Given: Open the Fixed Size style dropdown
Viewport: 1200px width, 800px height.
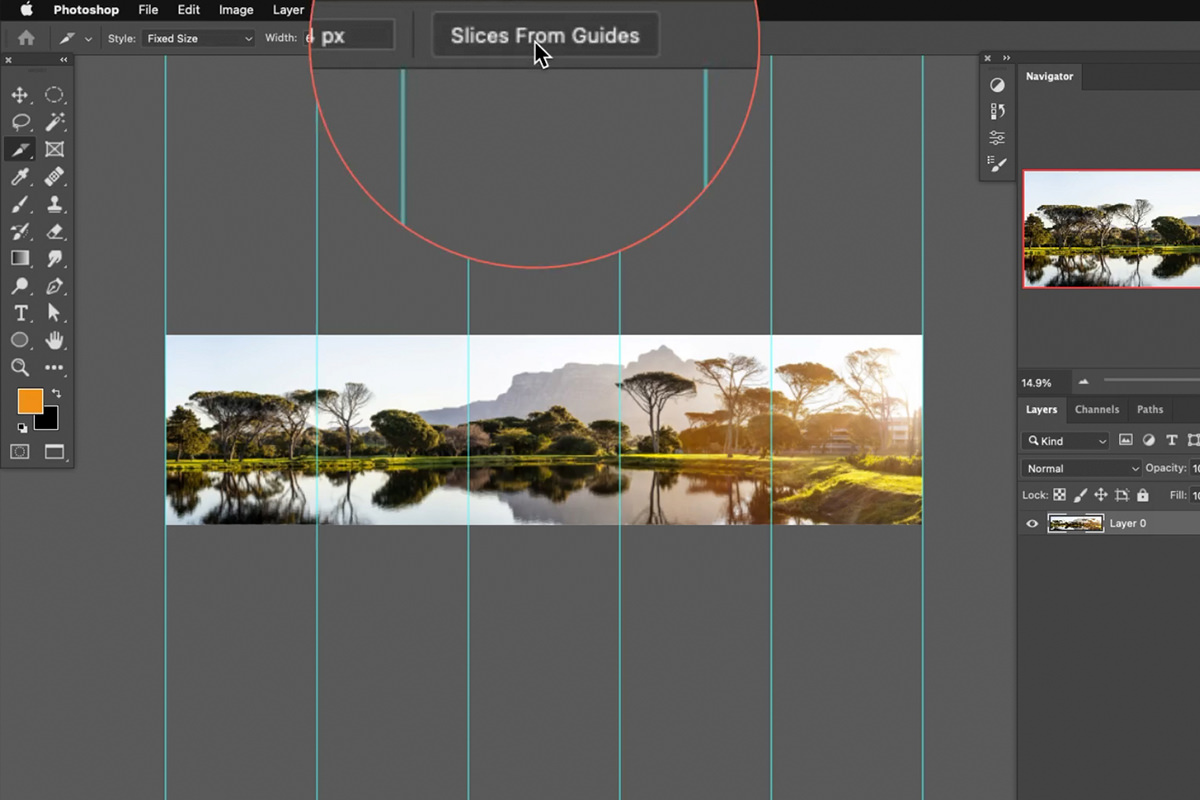Looking at the screenshot, I should coord(197,37).
